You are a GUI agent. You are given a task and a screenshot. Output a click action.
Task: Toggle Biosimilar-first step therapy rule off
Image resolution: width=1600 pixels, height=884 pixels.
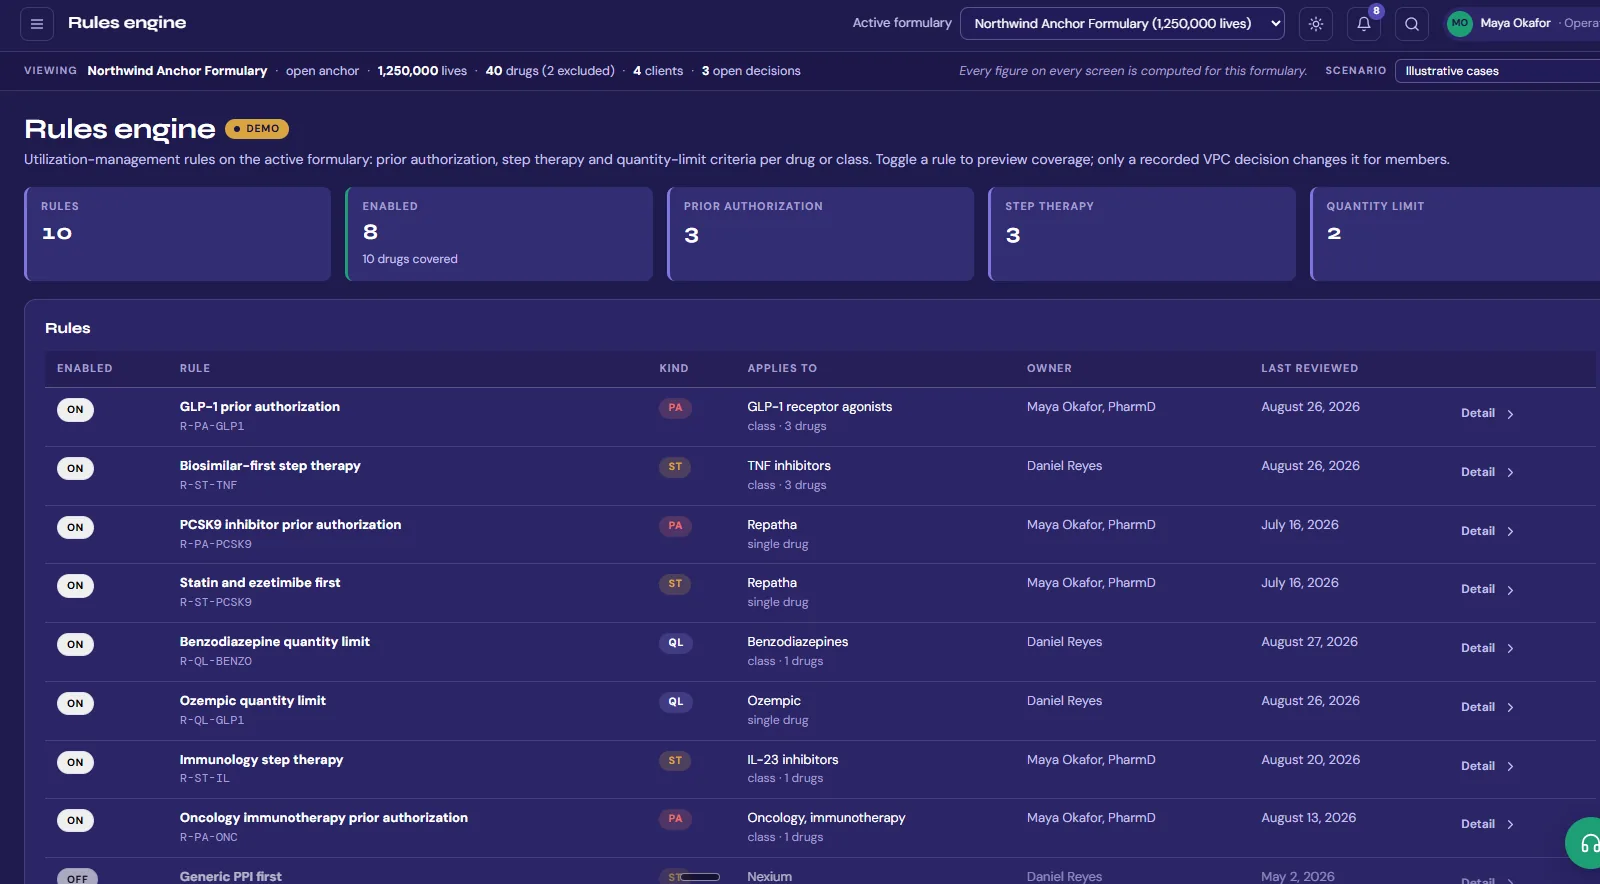point(76,469)
